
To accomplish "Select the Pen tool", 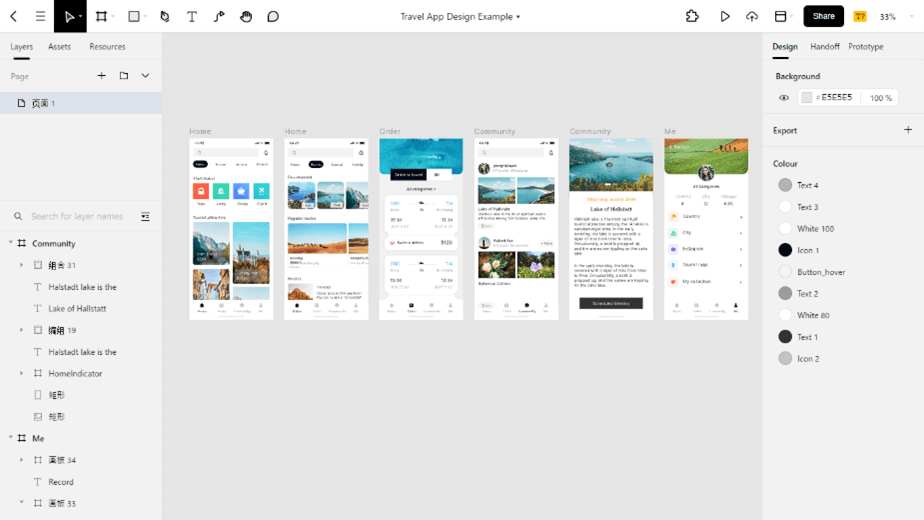I will [165, 17].
